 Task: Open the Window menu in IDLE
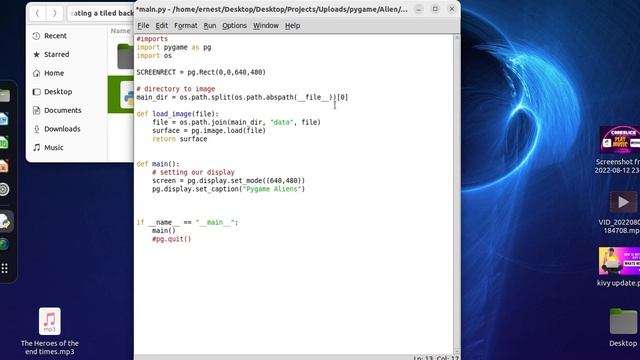[x=266, y=25]
